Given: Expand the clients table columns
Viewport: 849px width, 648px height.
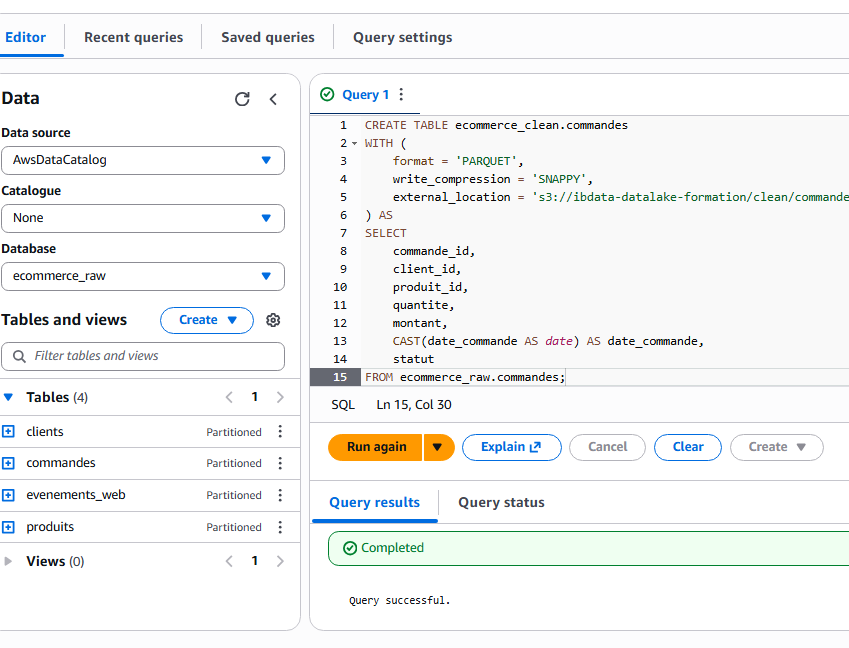Looking at the screenshot, I should click(8, 431).
